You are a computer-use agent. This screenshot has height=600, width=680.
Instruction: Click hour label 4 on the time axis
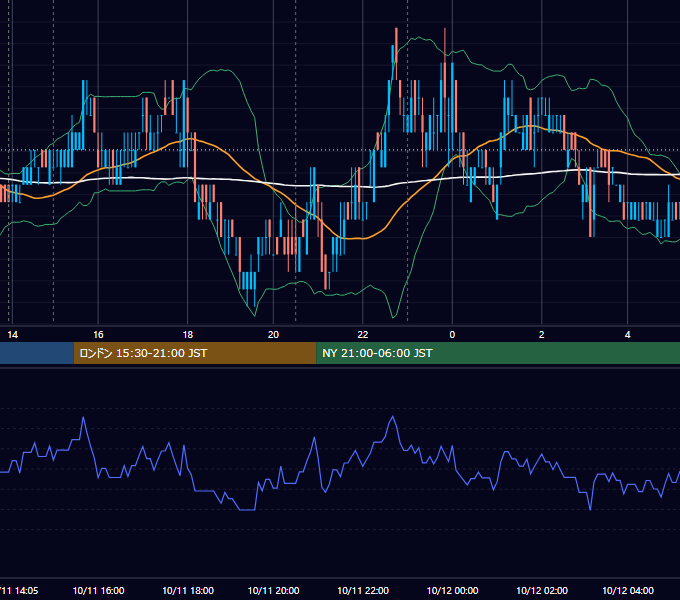click(x=628, y=335)
